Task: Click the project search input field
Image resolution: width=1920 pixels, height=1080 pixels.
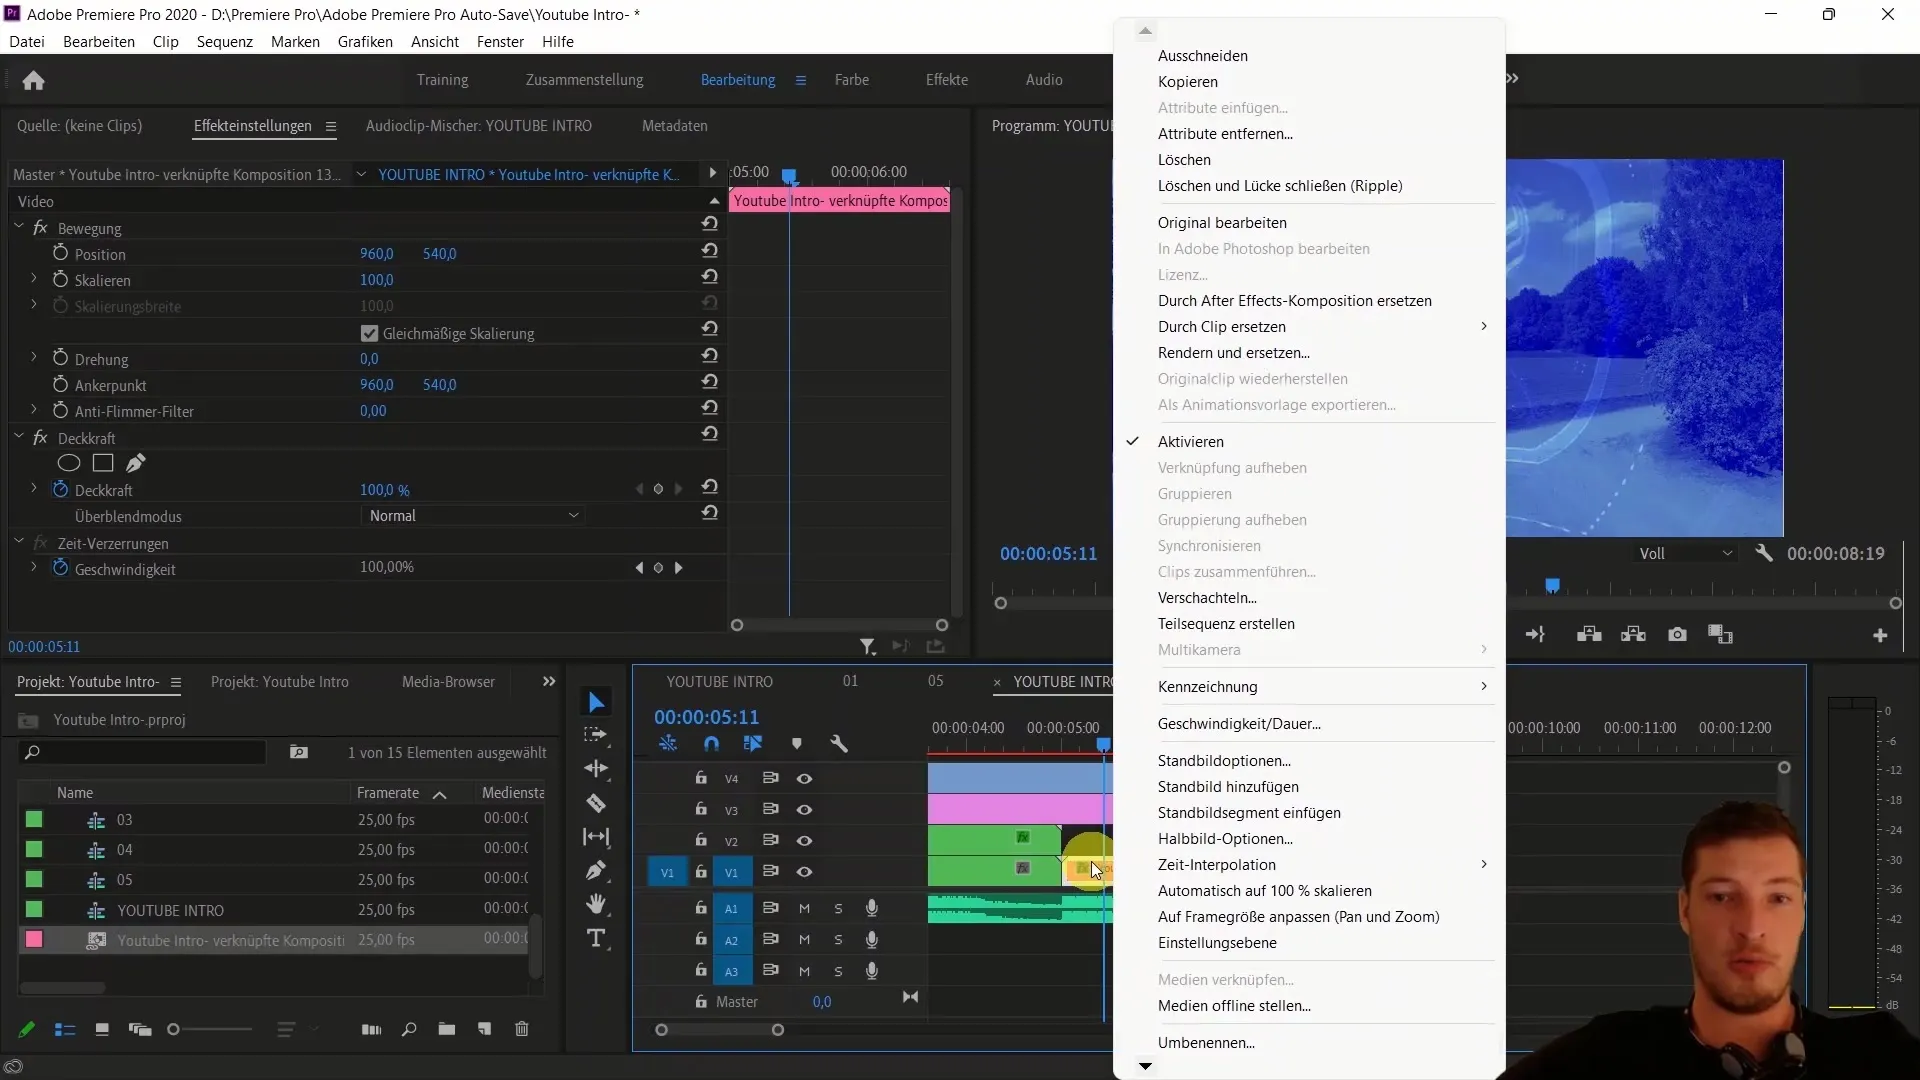Action: point(142,752)
